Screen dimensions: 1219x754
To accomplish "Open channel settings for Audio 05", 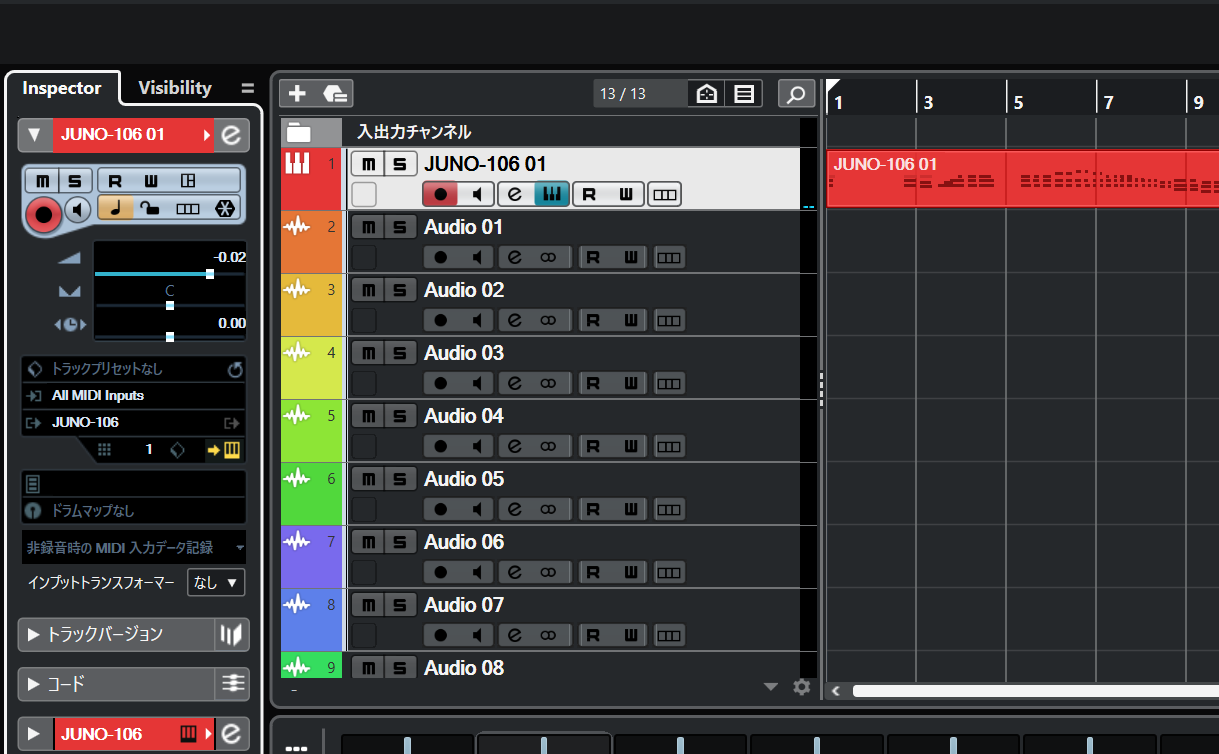I will point(515,509).
